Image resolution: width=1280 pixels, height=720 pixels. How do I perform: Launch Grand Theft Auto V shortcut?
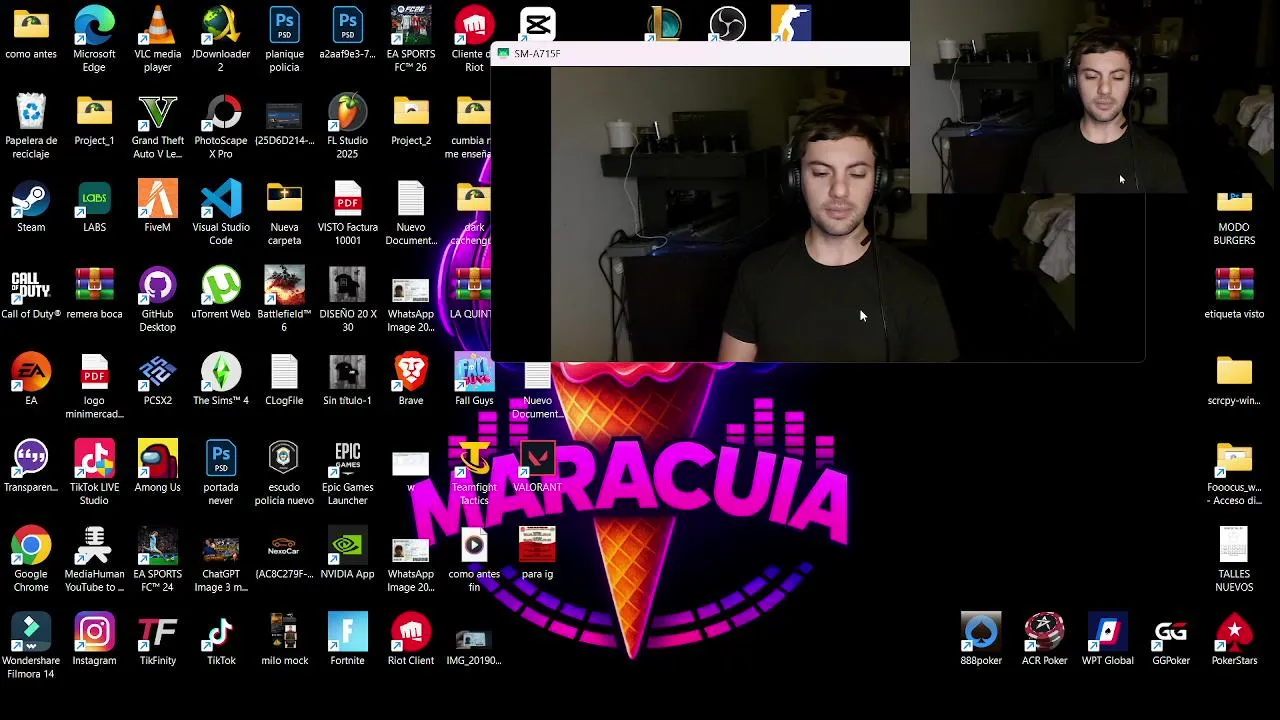click(x=158, y=125)
